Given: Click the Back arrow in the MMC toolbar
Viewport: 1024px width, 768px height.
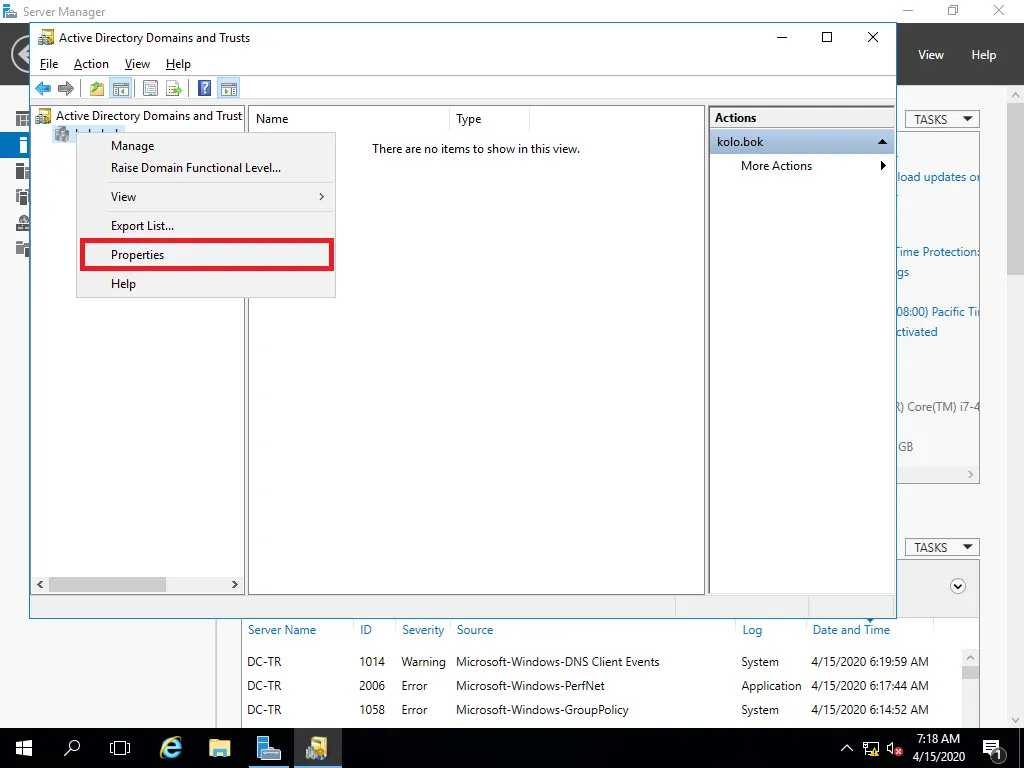Looking at the screenshot, I should click(x=44, y=88).
